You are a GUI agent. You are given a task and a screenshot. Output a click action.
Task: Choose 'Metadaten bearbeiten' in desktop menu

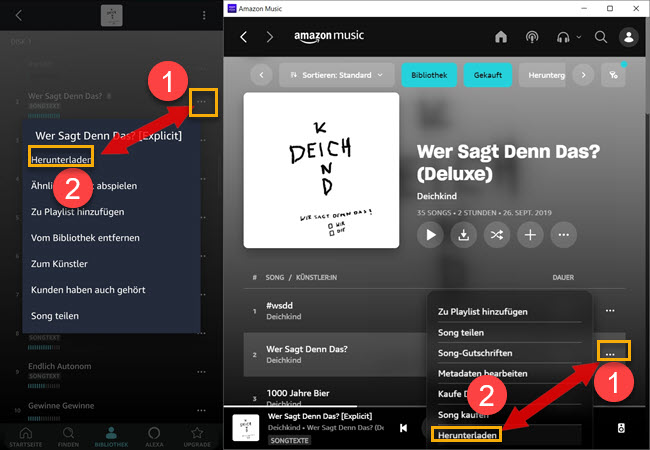[483, 373]
